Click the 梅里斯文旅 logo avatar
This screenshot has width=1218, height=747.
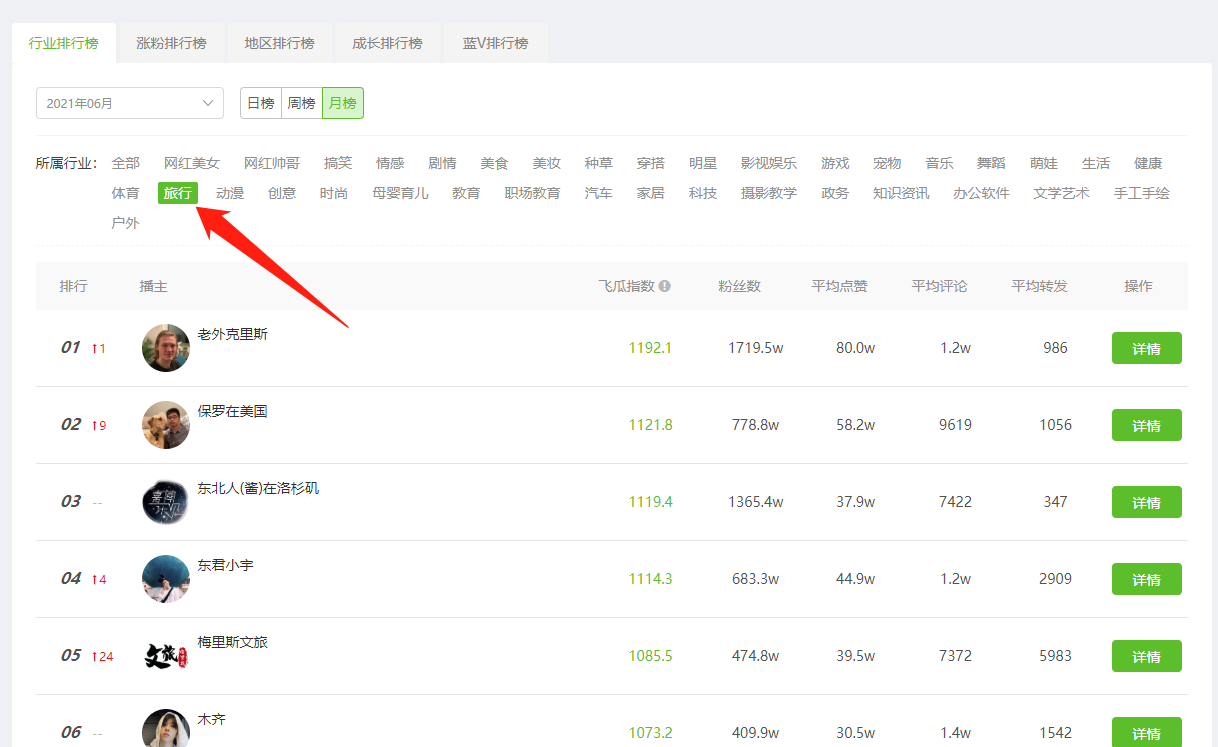[x=166, y=656]
